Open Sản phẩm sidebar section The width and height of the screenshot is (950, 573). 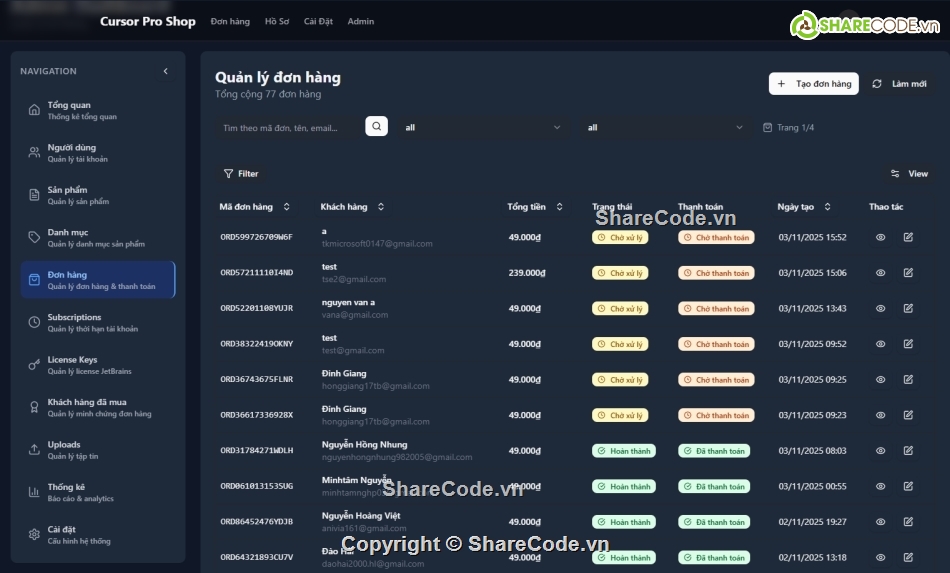(x=98, y=195)
